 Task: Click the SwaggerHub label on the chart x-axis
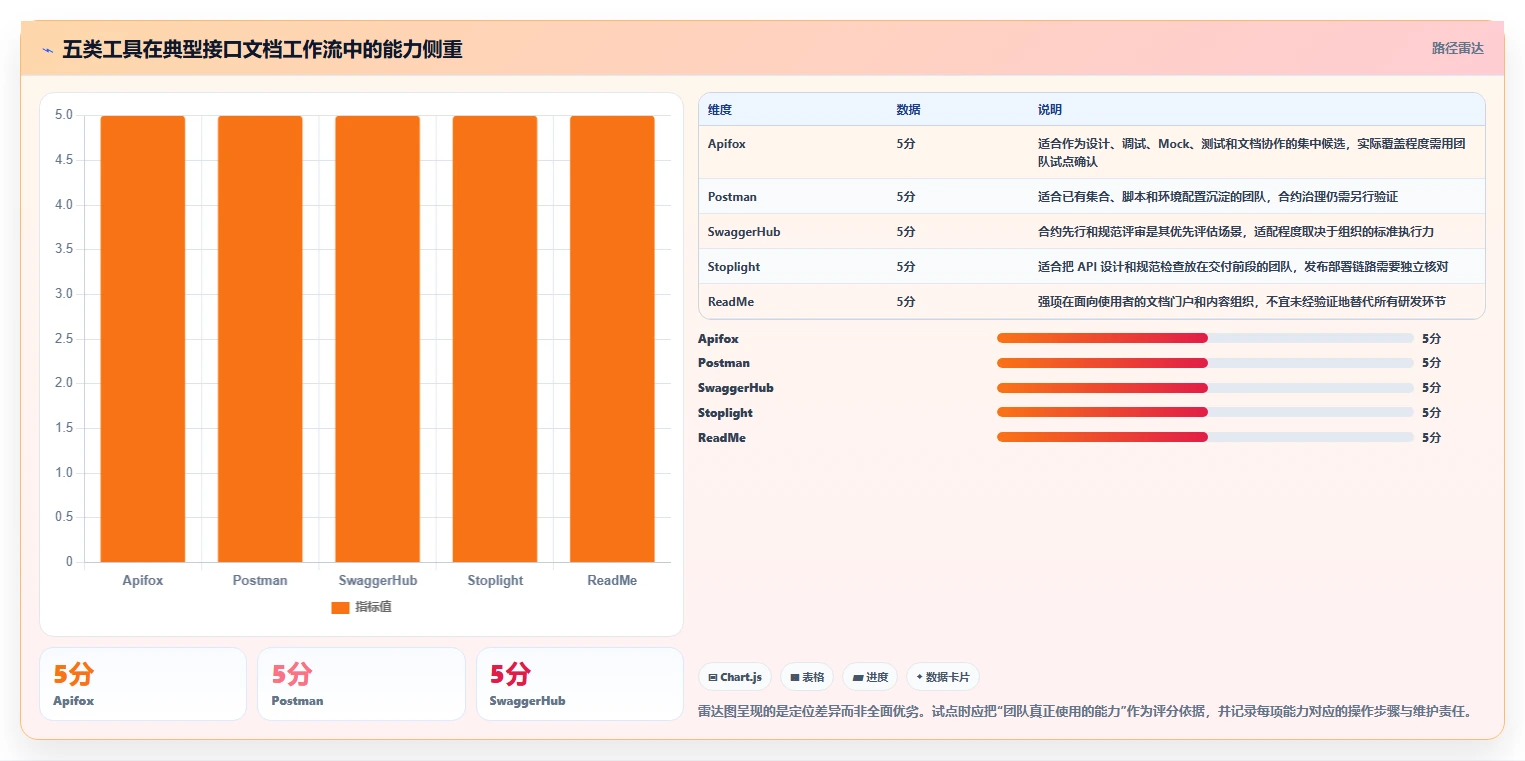(378, 581)
